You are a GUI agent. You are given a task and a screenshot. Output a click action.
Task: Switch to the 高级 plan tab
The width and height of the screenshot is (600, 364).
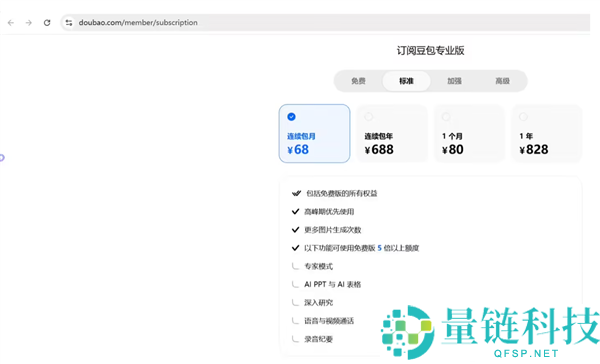502,81
